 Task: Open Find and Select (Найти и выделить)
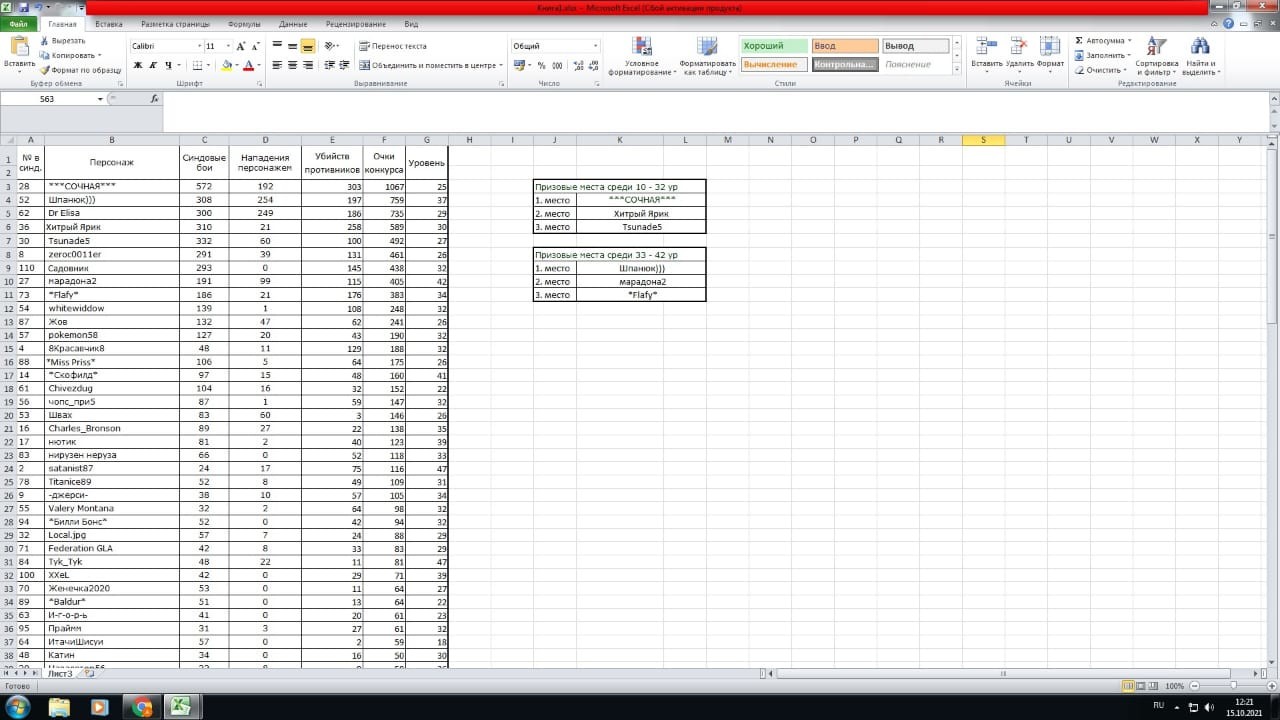[1199, 55]
